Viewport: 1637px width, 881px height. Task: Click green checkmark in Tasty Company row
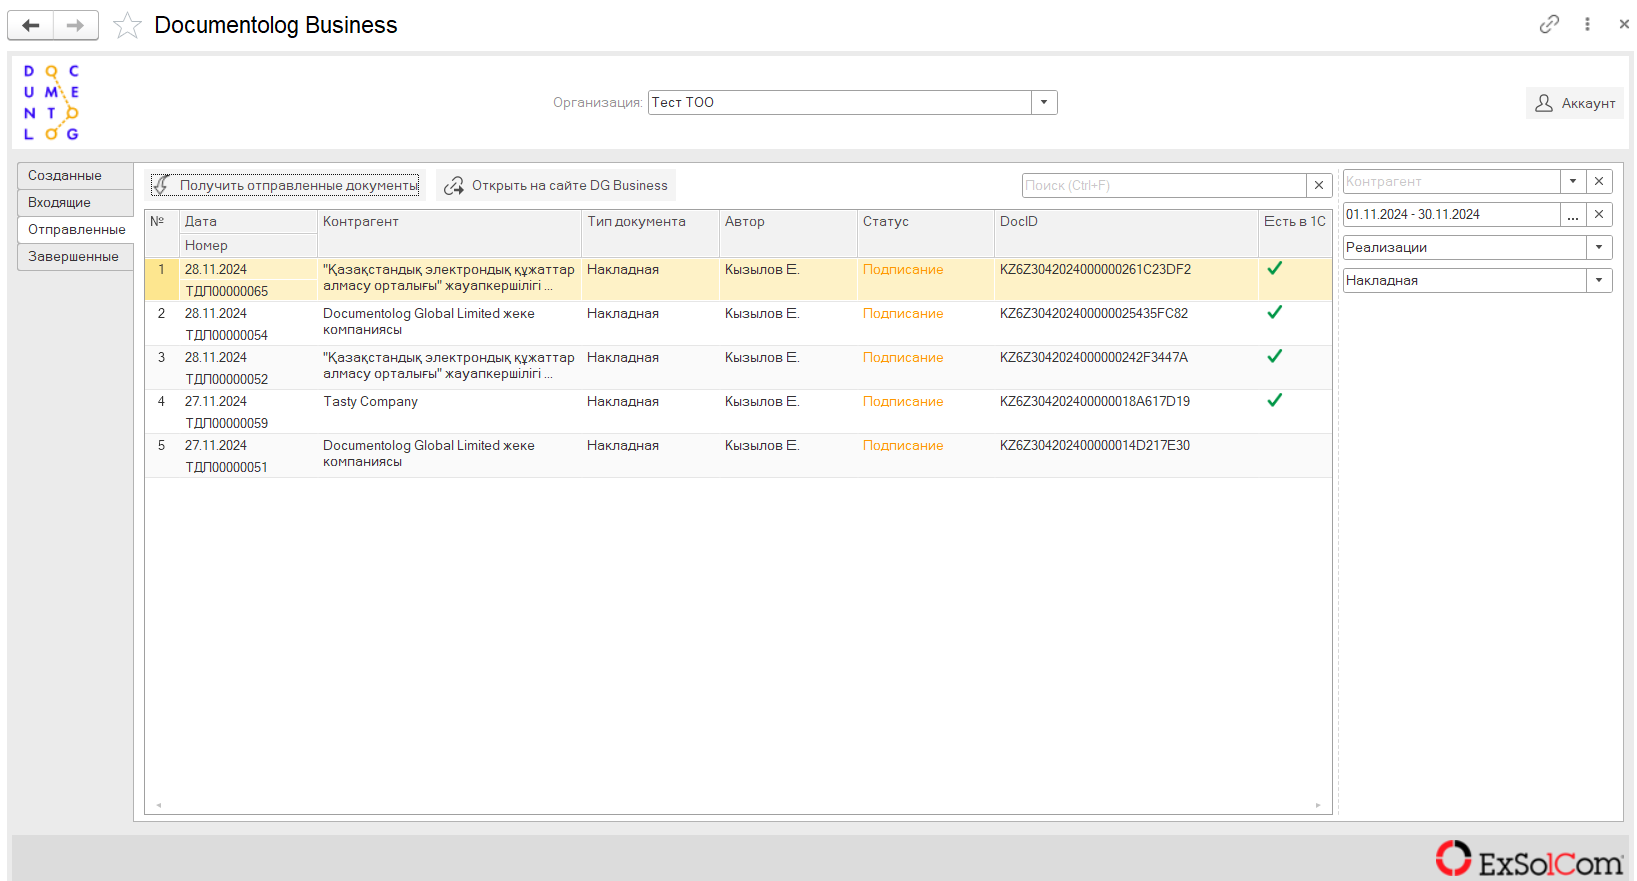click(1275, 400)
